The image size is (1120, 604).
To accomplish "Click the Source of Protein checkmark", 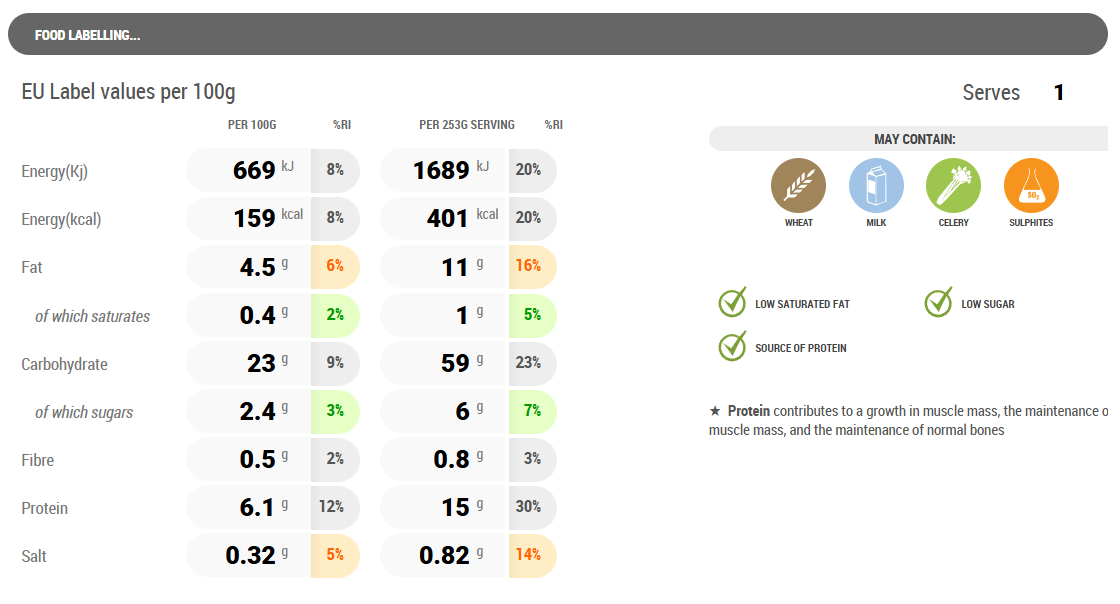I will coord(733,347).
